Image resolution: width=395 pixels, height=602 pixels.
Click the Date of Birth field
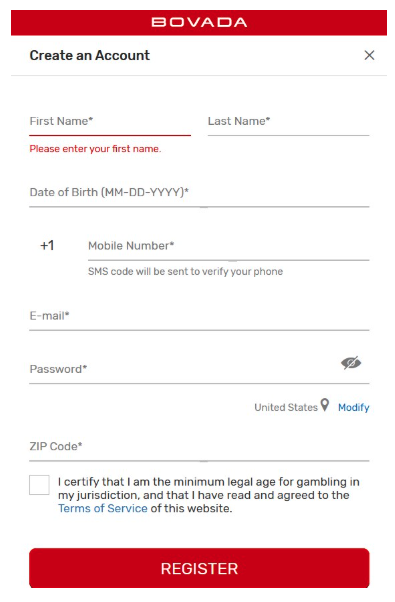coord(199,193)
